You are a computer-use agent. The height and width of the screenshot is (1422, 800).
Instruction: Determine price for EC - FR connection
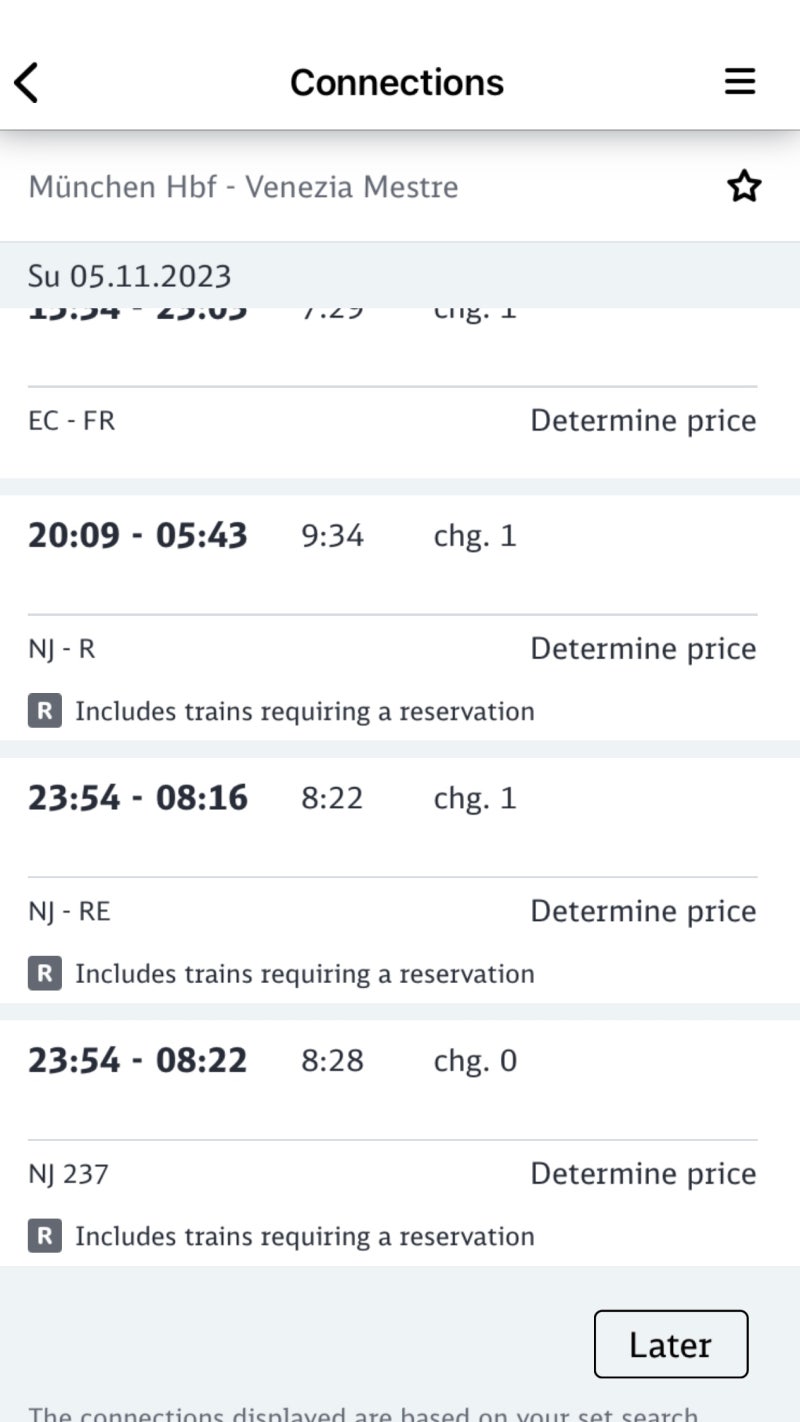(x=643, y=421)
